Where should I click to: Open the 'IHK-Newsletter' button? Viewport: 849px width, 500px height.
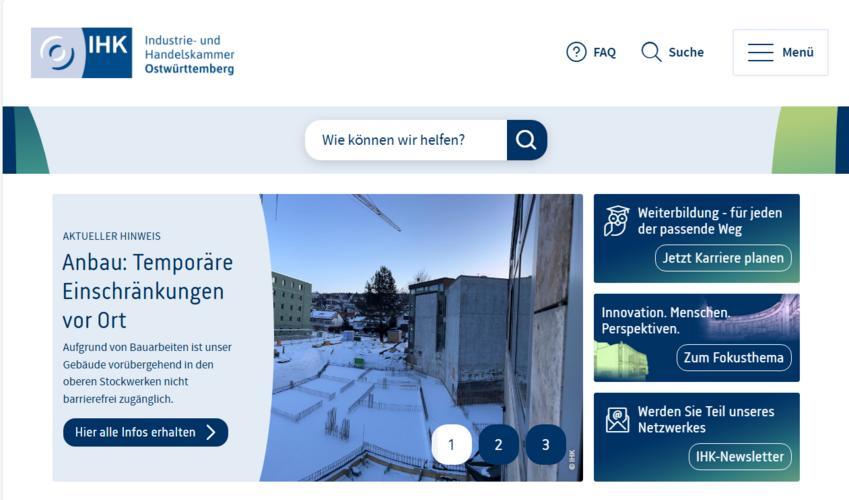point(740,457)
